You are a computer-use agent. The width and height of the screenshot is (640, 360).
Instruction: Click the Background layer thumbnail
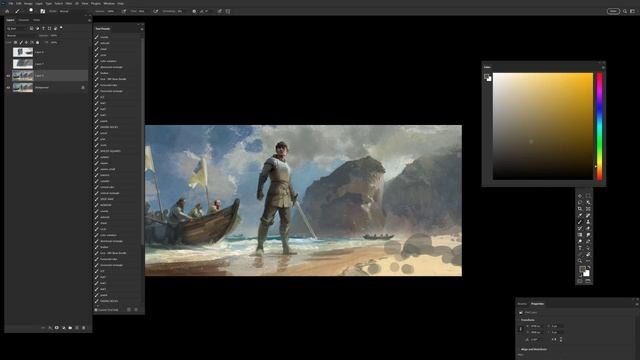(22, 87)
